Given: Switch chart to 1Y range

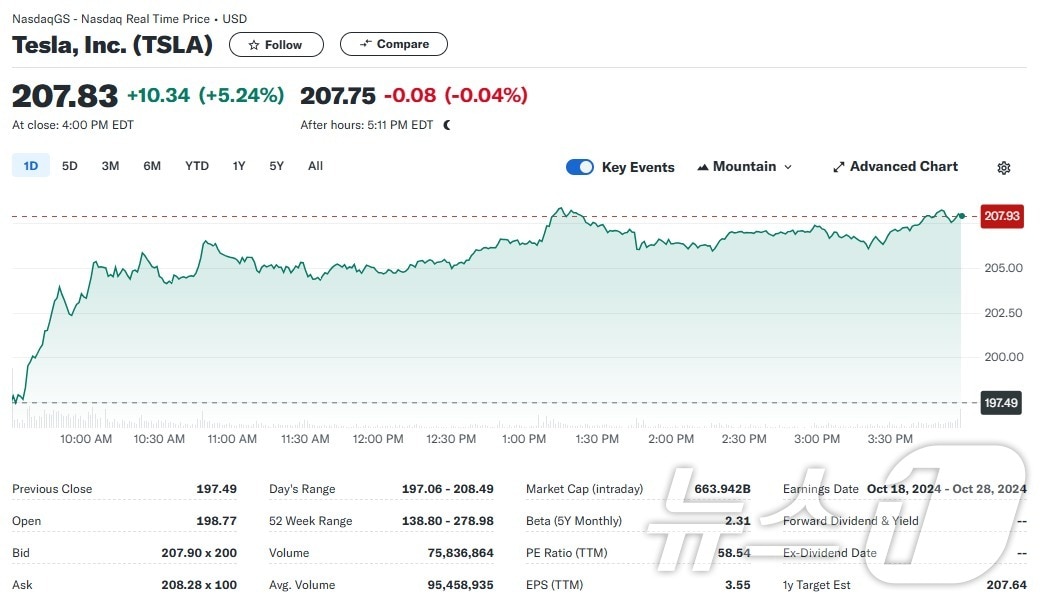Looking at the screenshot, I should pos(239,166).
